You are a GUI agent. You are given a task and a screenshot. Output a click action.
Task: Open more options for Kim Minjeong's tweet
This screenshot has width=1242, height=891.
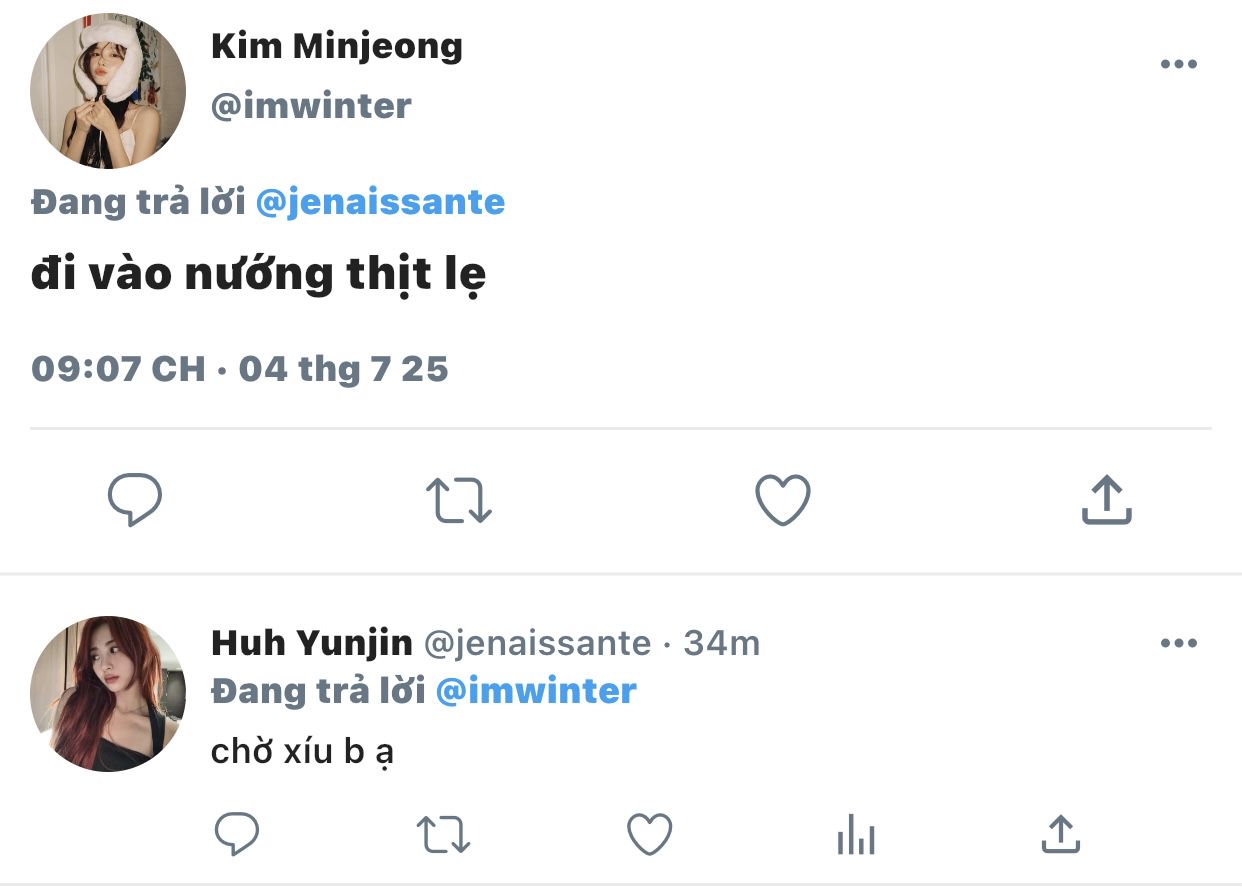[x=1178, y=64]
